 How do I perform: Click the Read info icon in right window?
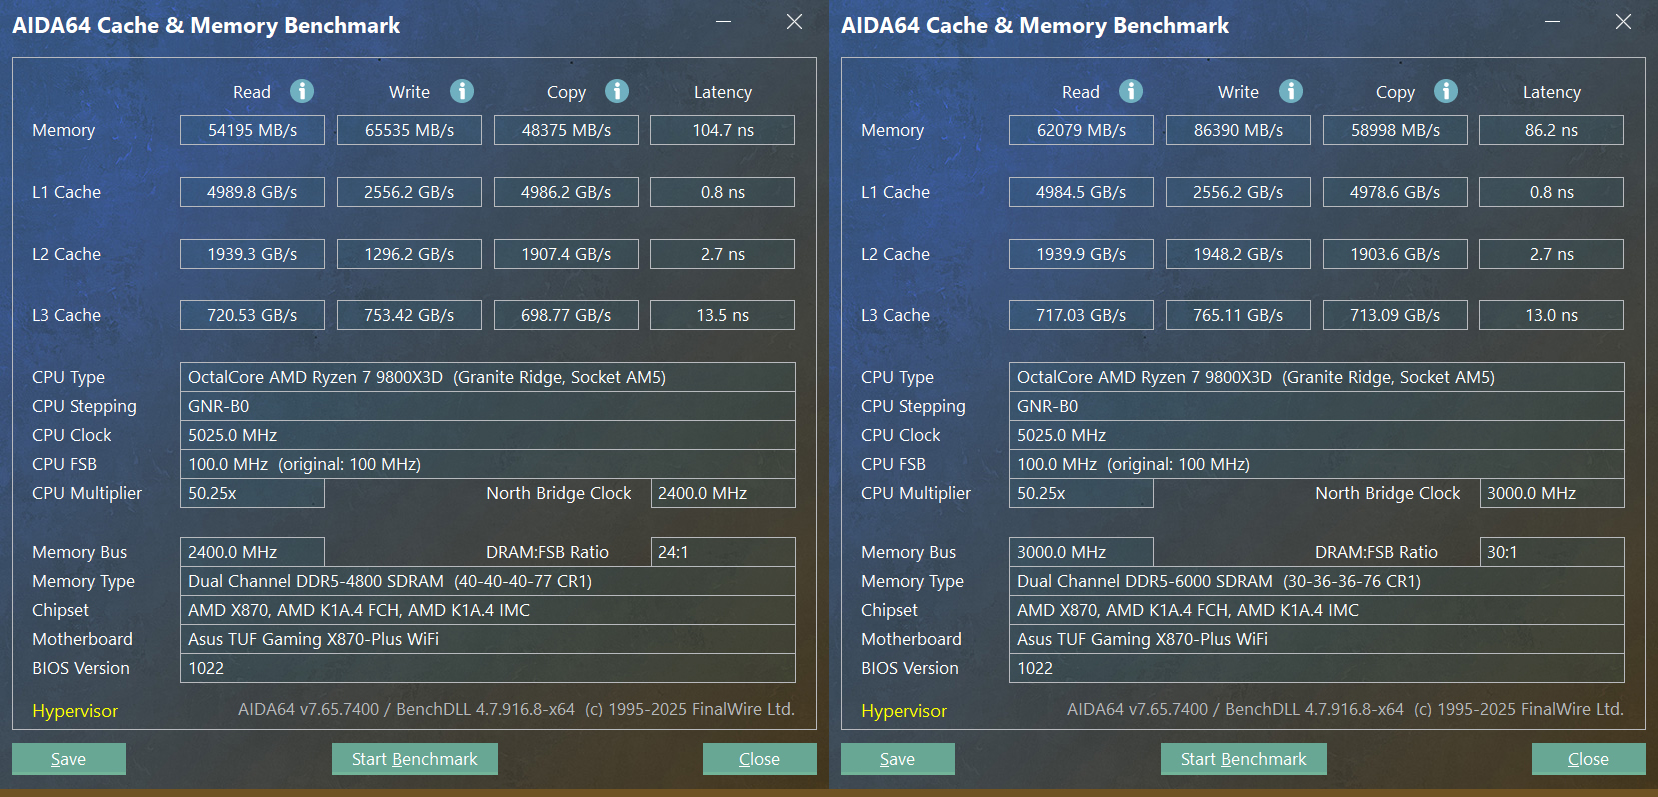coord(1131,91)
